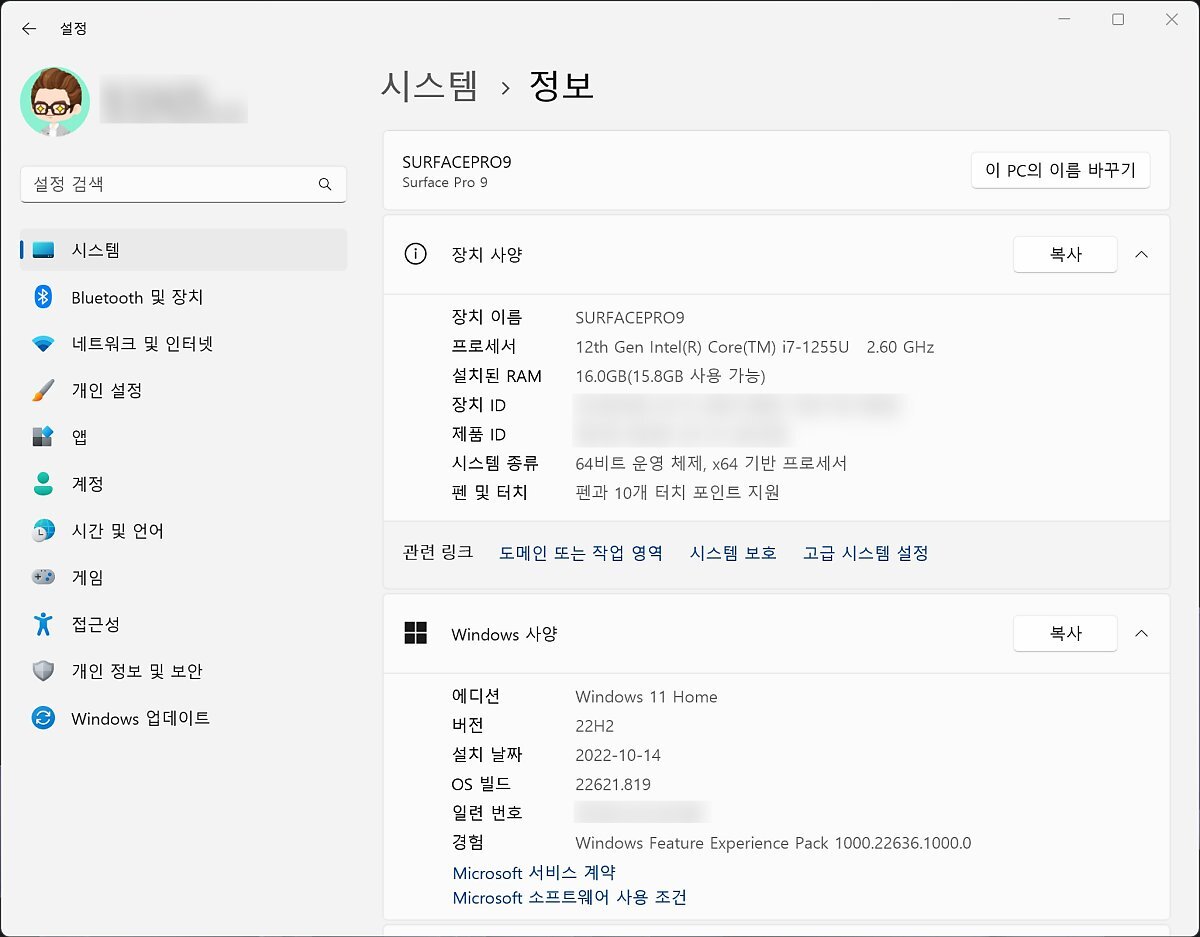Click the back arrow icon

pos(29,29)
